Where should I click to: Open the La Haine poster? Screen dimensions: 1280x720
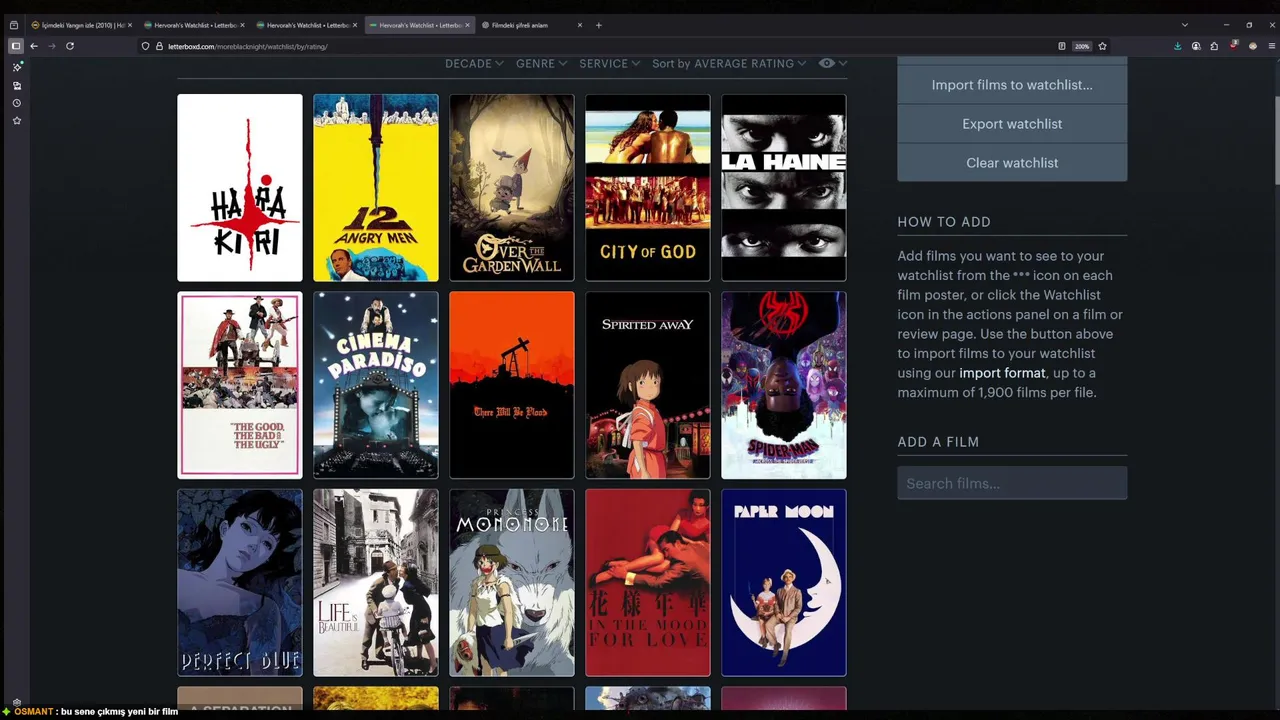[784, 188]
